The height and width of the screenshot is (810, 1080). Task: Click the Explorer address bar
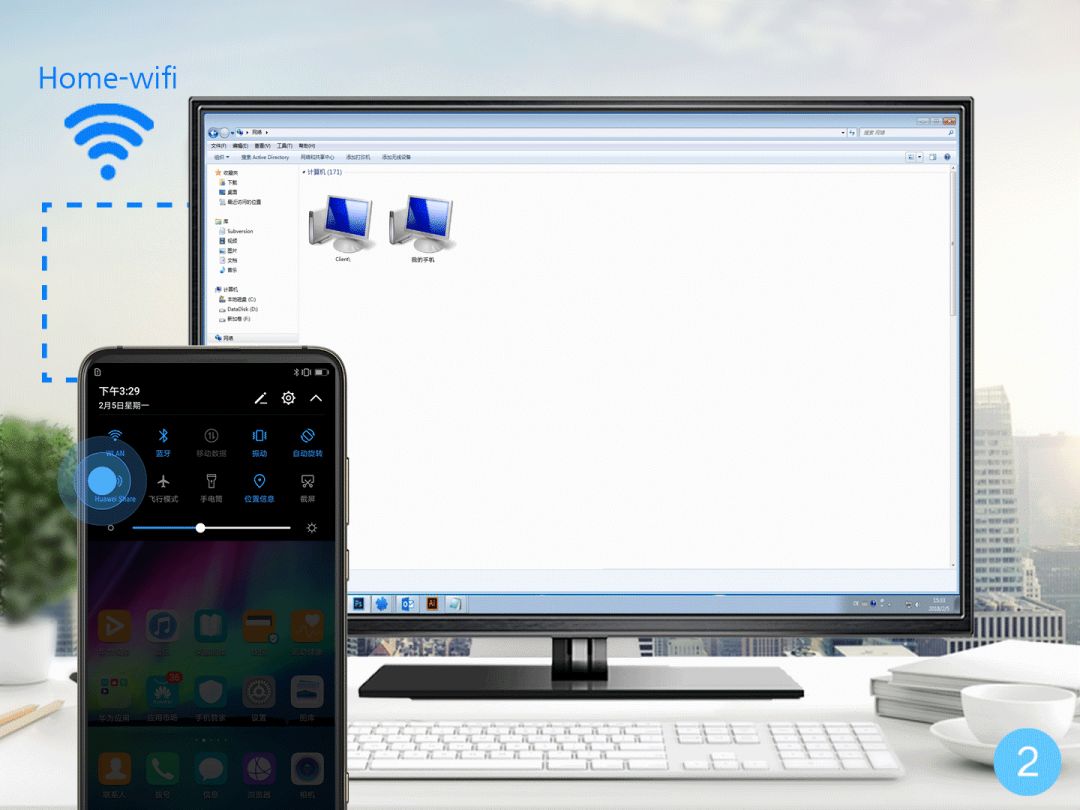click(x=541, y=132)
